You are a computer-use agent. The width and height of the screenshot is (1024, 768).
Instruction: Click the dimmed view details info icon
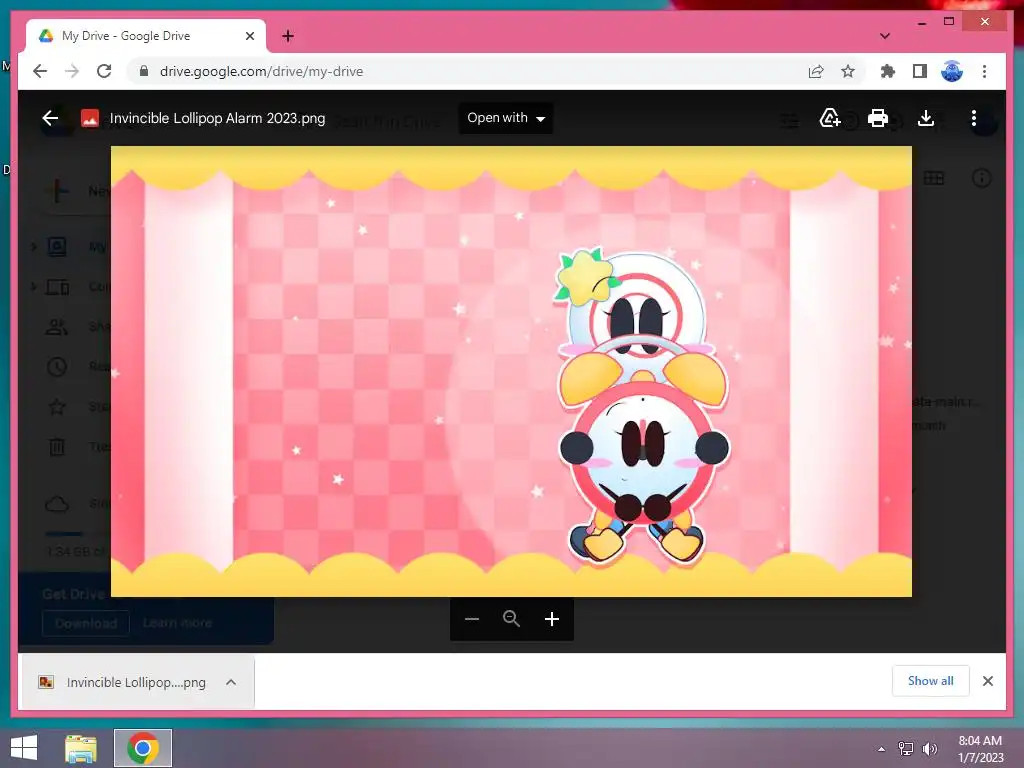[982, 178]
